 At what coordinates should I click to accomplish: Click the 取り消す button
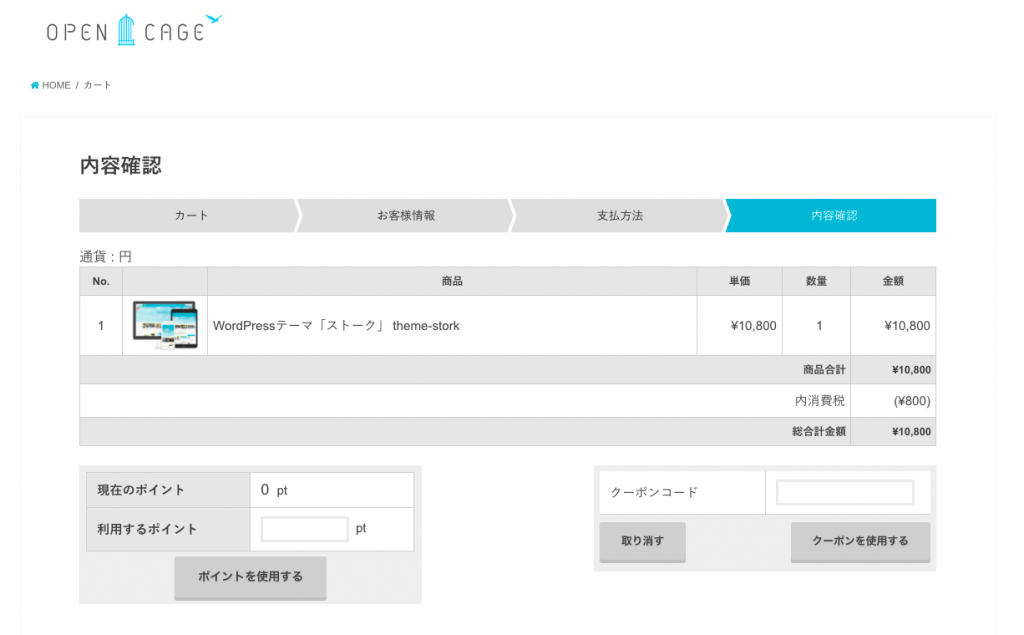(643, 542)
